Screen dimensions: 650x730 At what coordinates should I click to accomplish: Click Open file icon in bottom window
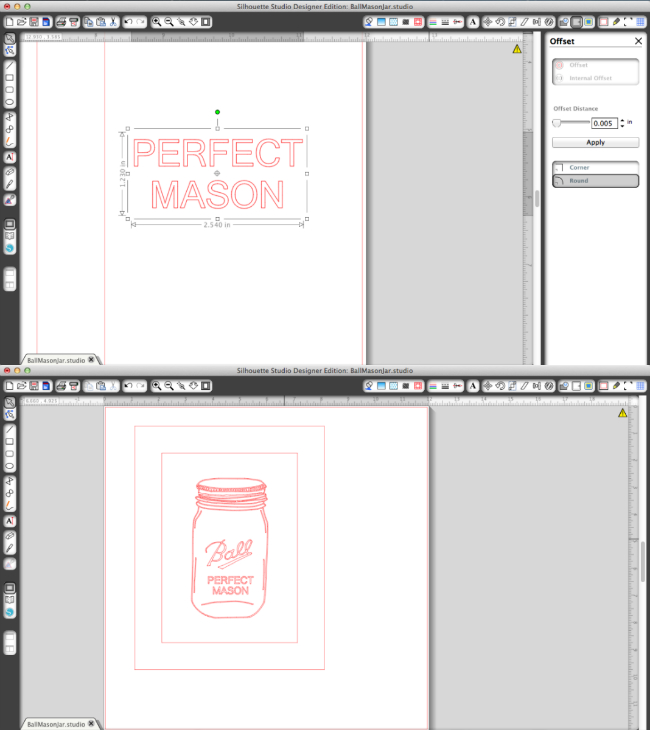pyautogui.click(x=21, y=386)
